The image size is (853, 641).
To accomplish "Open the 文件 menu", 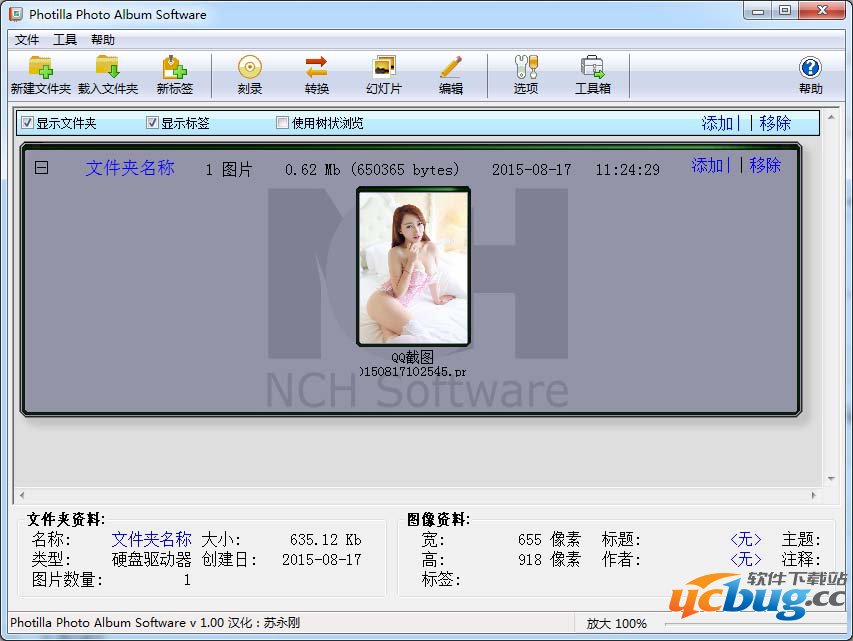I will tap(27, 40).
